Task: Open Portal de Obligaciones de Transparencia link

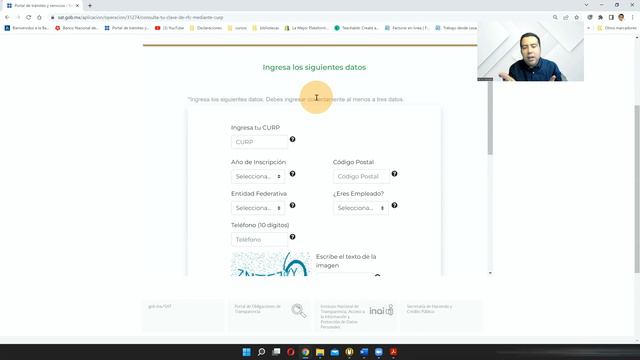Action: [257, 309]
